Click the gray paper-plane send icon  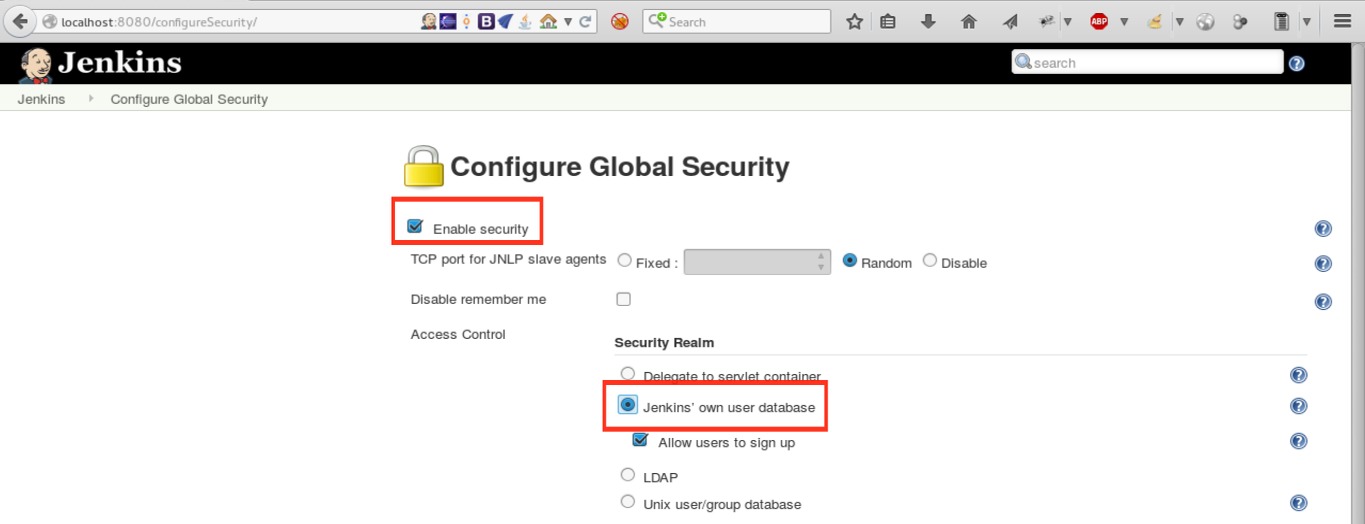1010,21
